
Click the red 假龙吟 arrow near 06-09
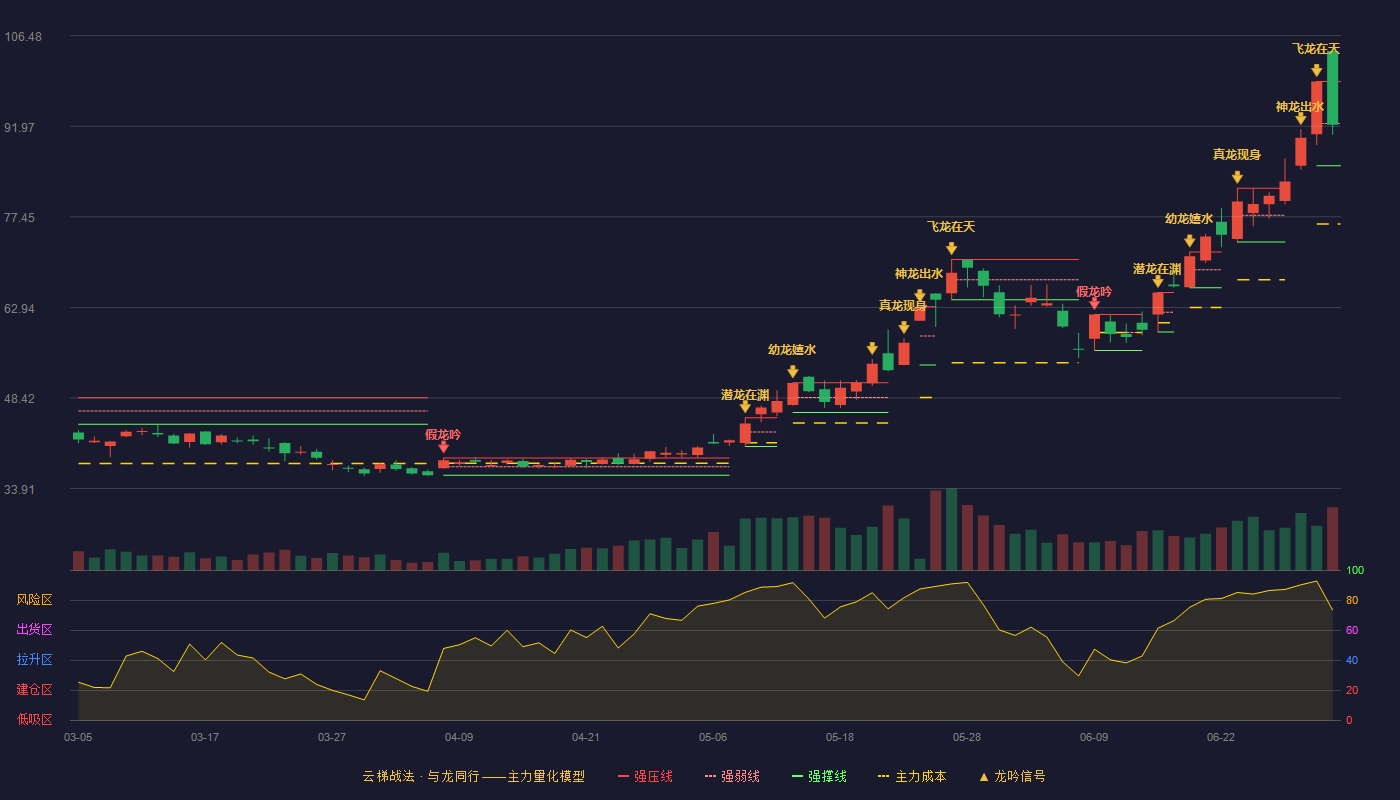[x=1094, y=304]
